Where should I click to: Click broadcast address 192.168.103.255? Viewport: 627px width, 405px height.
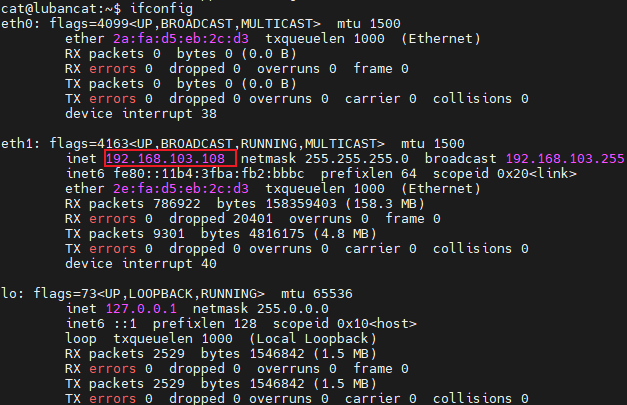[565, 159]
